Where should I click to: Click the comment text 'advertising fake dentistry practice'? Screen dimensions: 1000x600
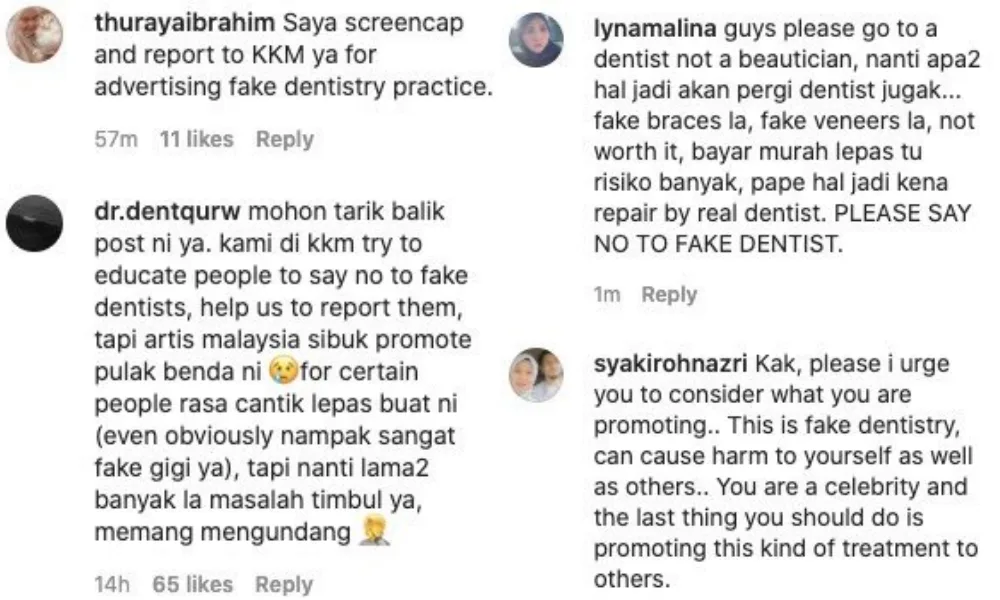click(x=293, y=87)
